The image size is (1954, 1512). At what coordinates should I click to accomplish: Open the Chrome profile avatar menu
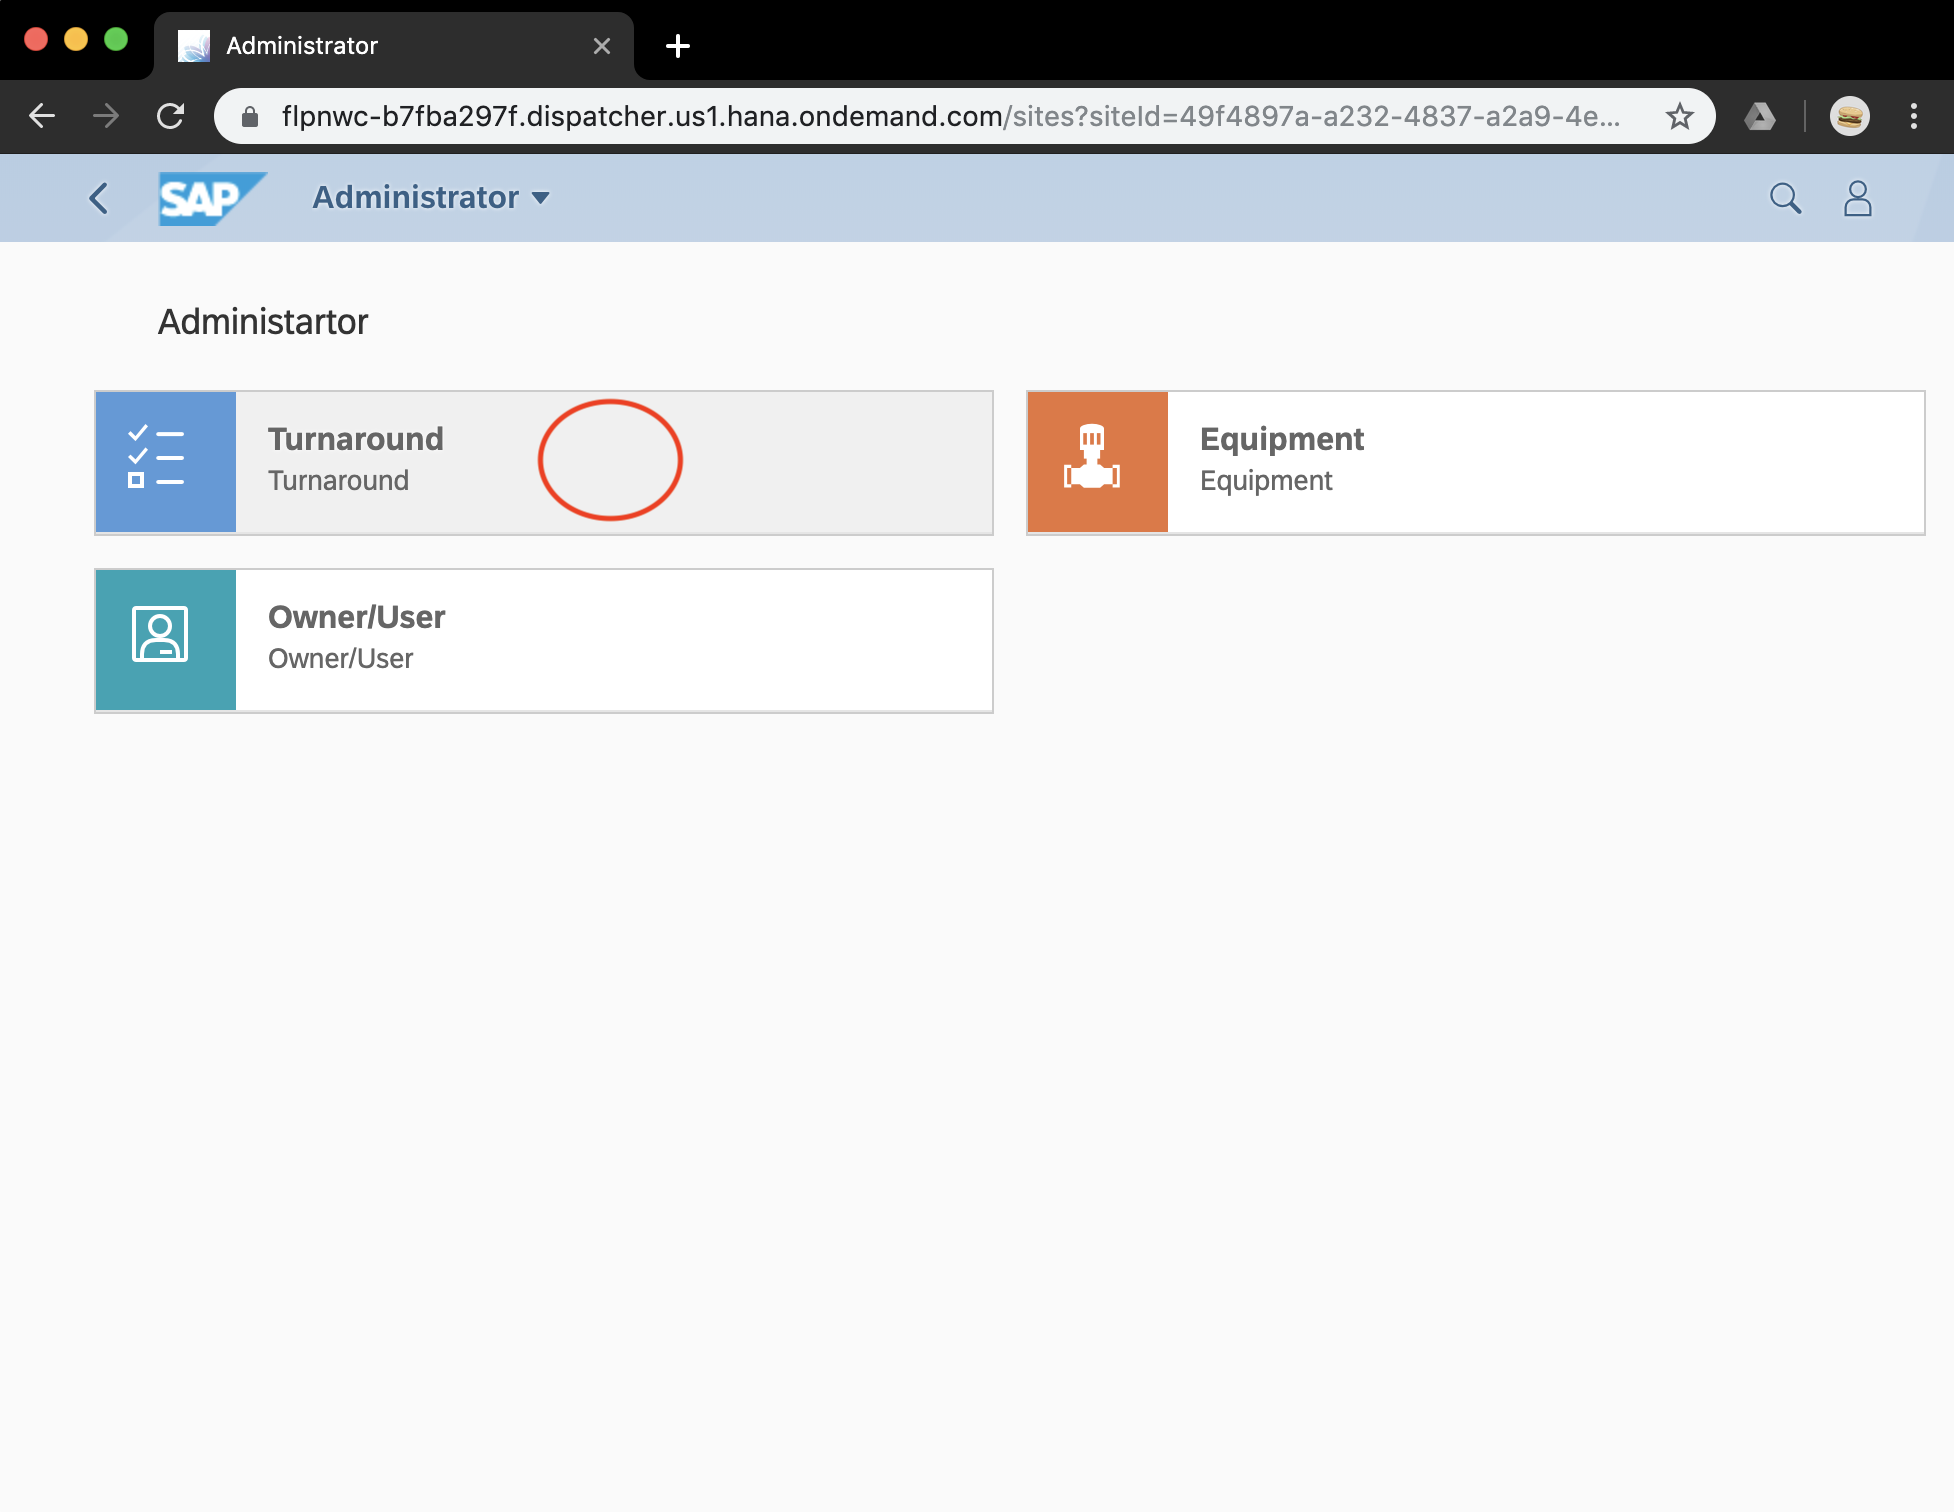click(1849, 116)
